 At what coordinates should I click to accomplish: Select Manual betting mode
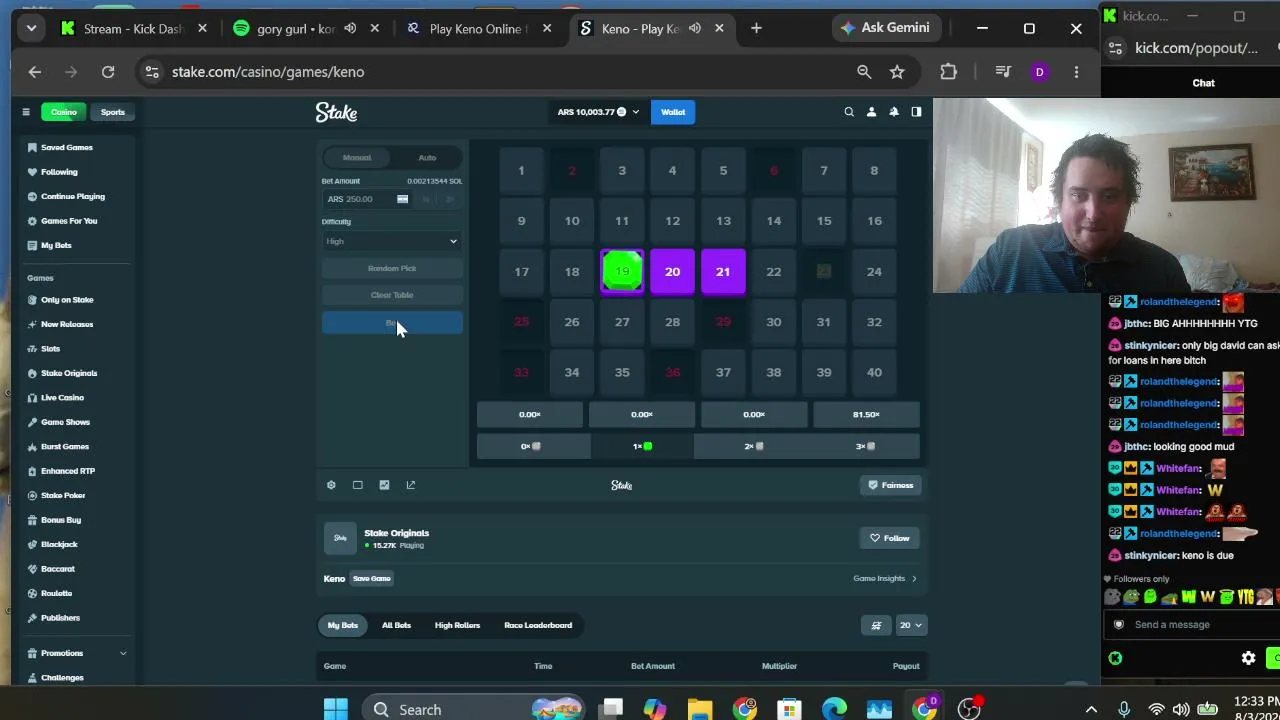point(357,157)
